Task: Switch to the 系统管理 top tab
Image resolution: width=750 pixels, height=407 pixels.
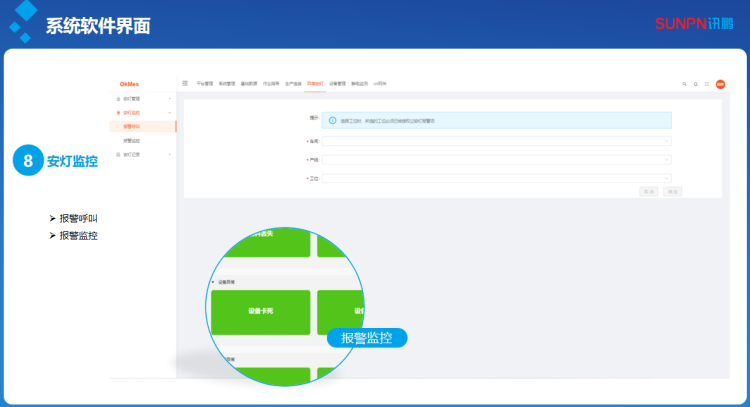Action: [x=225, y=84]
